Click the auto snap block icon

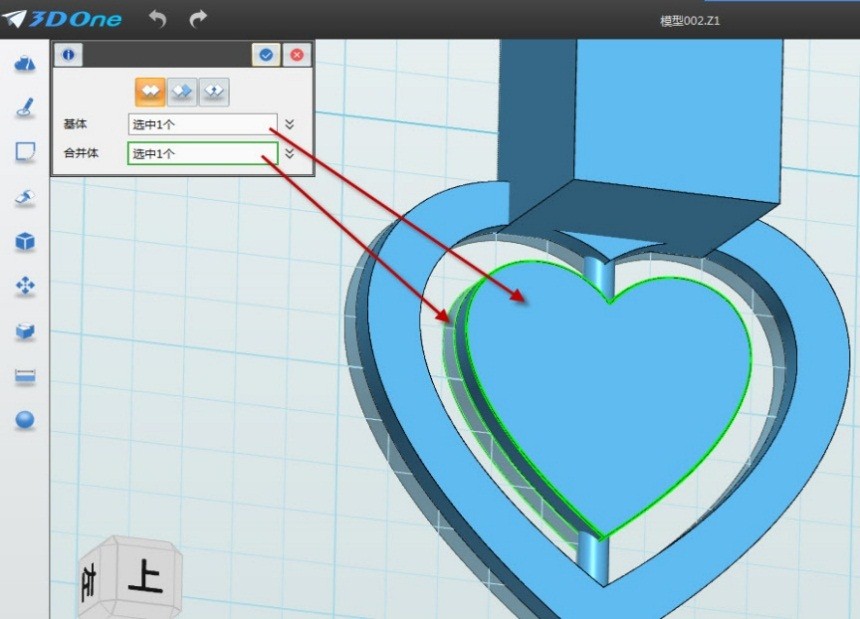point(25,331)
